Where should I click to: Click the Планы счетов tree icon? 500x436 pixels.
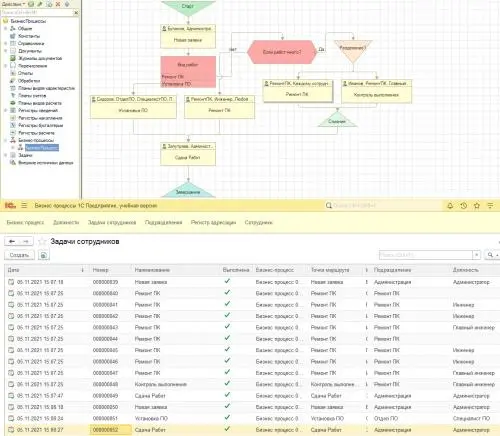tap(13, 96)
